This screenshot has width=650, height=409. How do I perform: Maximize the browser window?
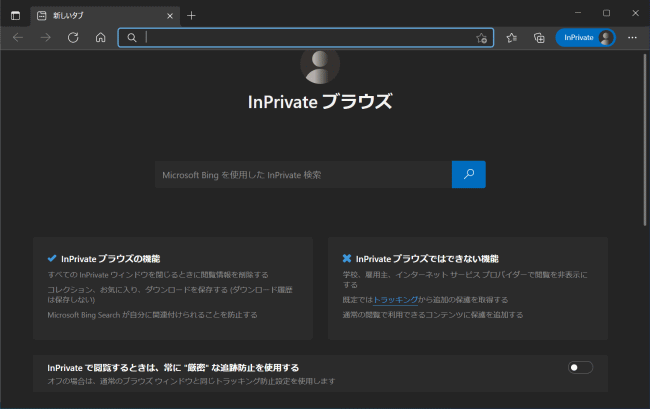[x=606, y=13]
